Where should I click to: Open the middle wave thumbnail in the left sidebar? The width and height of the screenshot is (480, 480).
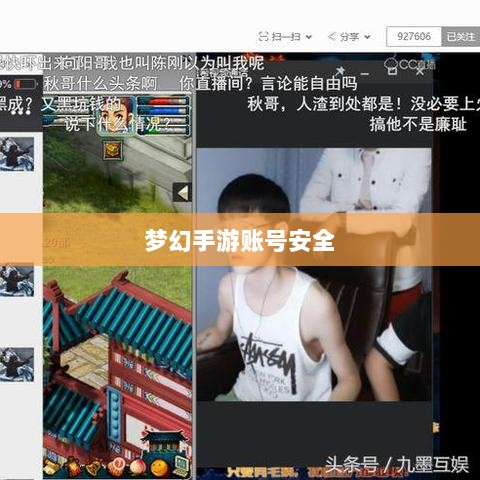pos(17,281)
